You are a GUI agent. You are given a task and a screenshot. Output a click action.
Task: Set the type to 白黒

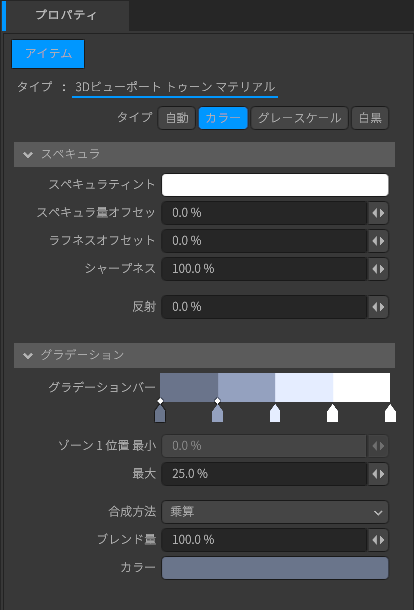(370, 118)
